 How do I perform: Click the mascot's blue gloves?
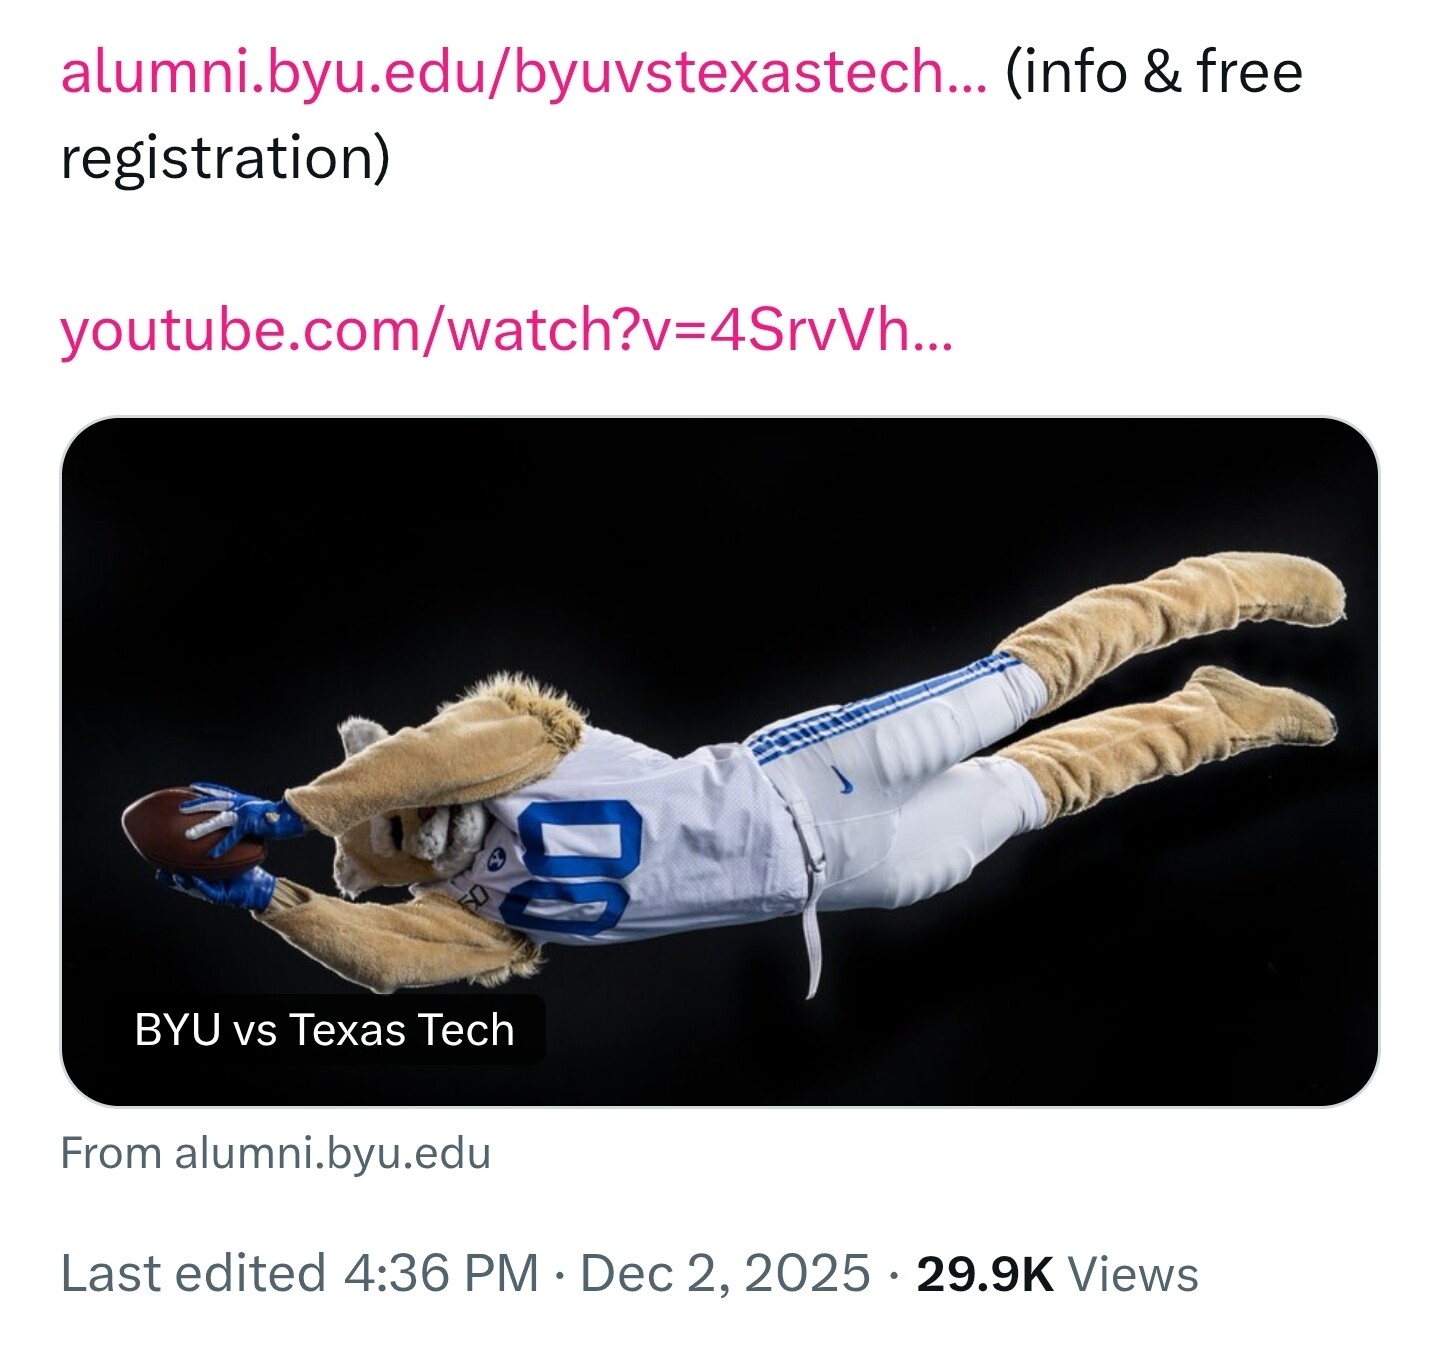click(240, 812)
